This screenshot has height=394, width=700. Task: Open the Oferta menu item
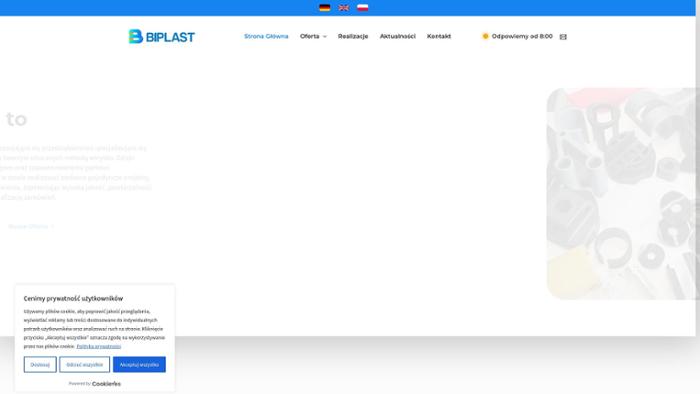pyautogui.click(x=309, y=36)
